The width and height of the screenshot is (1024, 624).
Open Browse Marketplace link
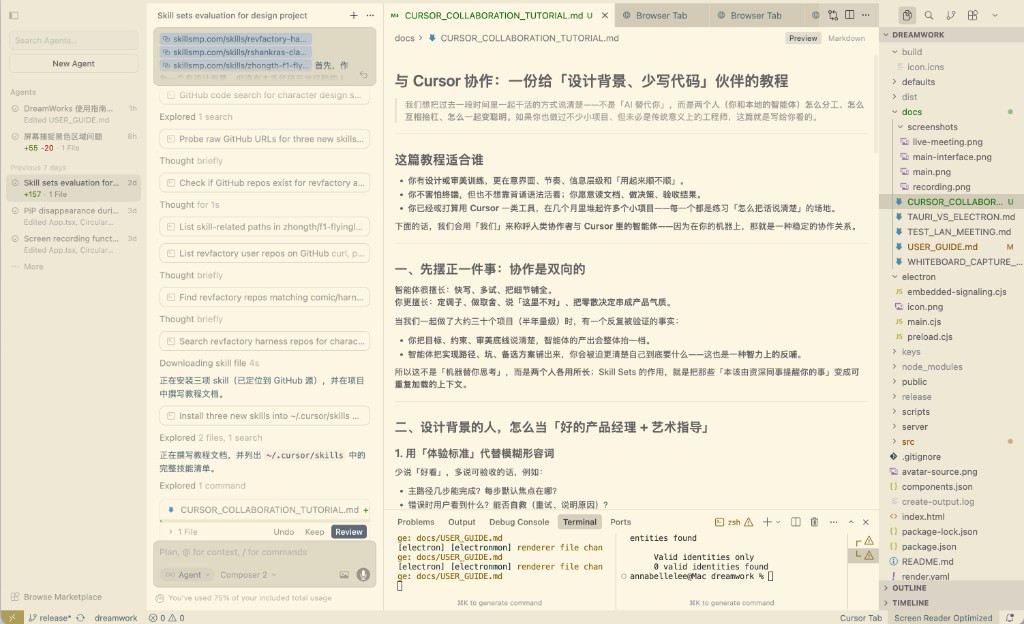(57, 597)
